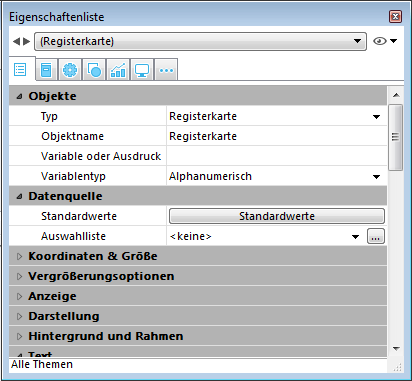
Task: Open the chart tab icon
Action: pos(118,70)
